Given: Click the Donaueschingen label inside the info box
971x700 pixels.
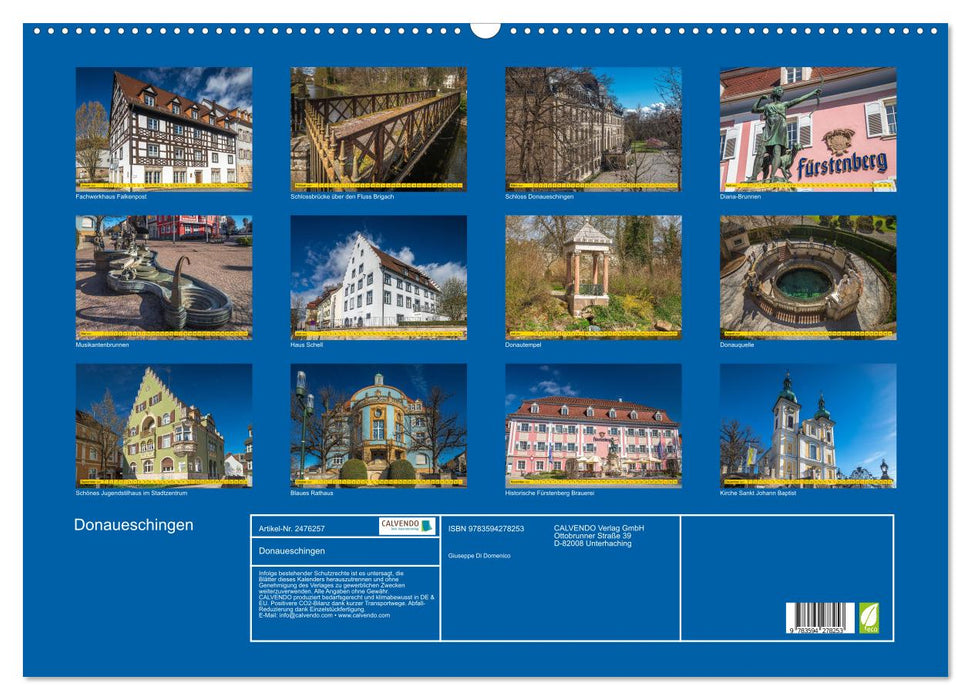Looking at the screenshot, I should click(292, 551).
